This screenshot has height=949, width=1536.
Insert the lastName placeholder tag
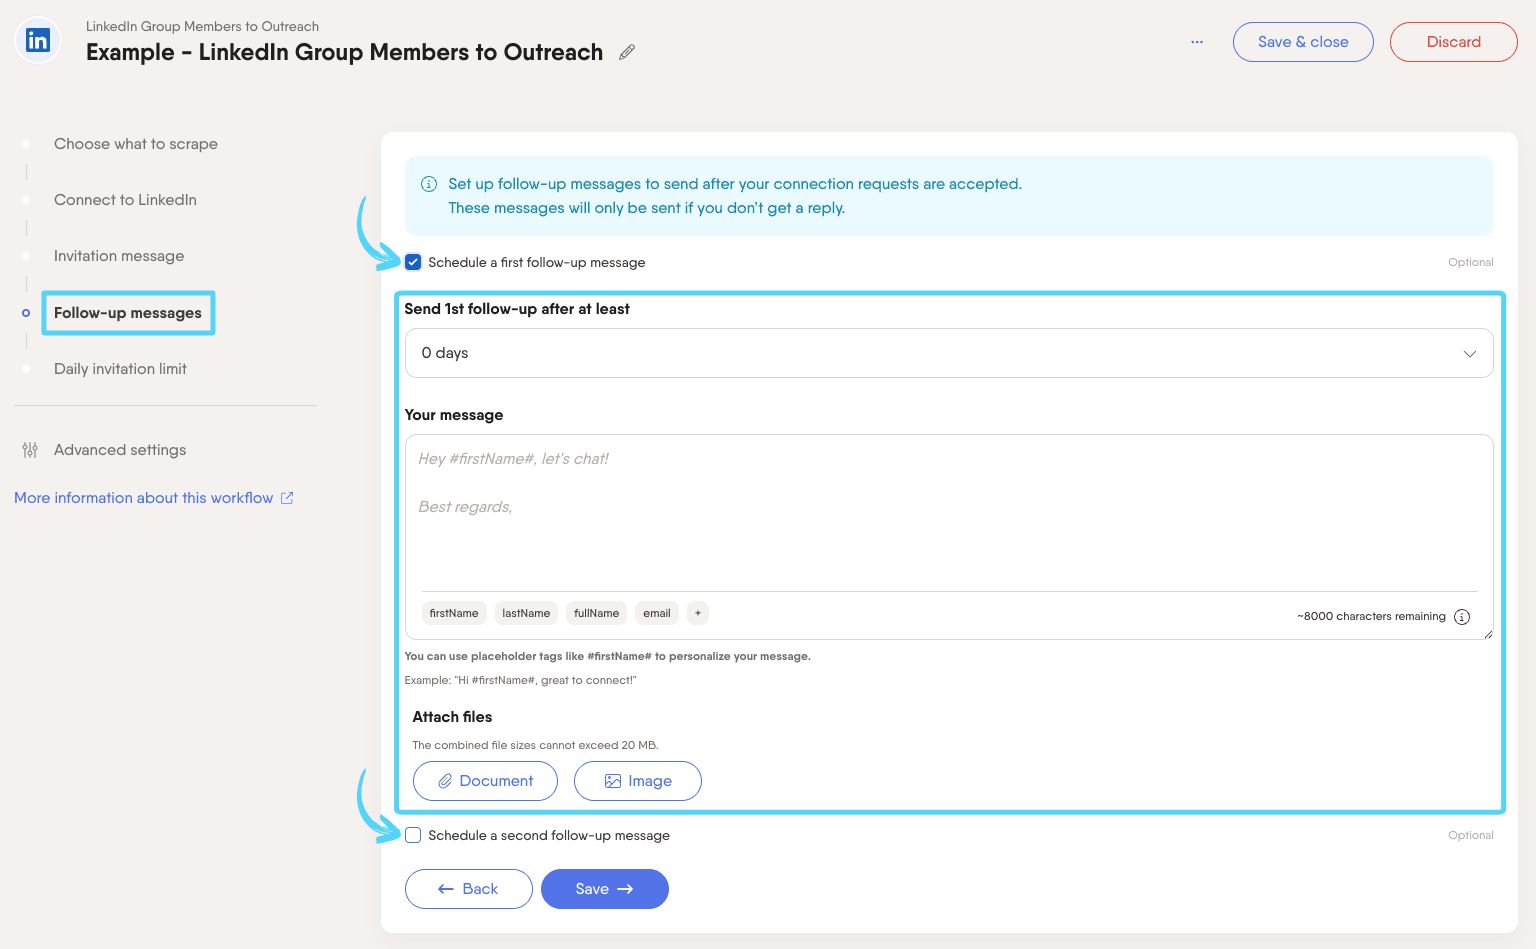[526, 613]
